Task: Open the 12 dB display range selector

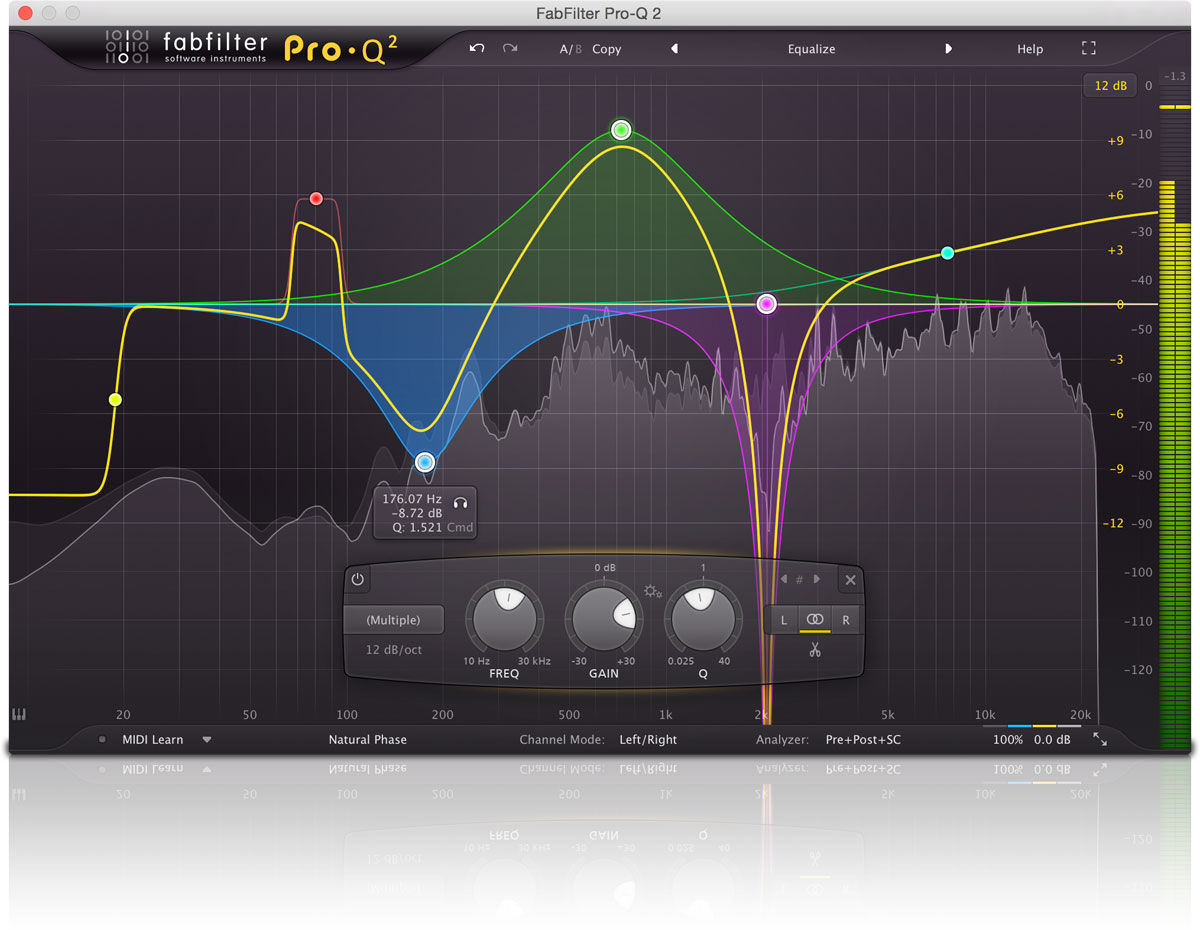Action: pyautogui.click(x=1110, y=86)
